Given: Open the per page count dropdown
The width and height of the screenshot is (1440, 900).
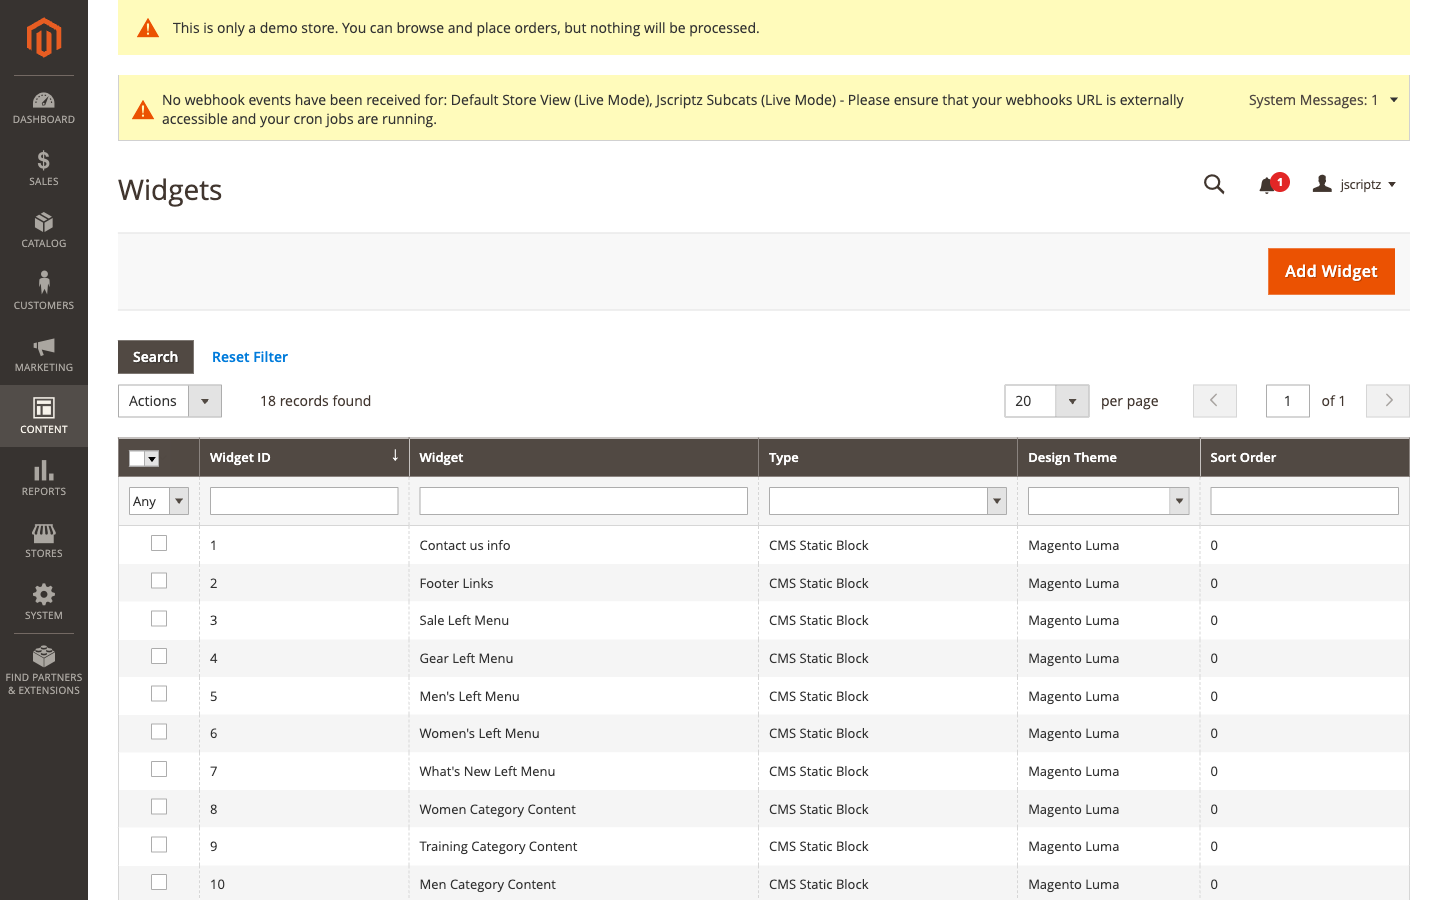Looking at the screenshot, I should click(x=1072, y=400).
